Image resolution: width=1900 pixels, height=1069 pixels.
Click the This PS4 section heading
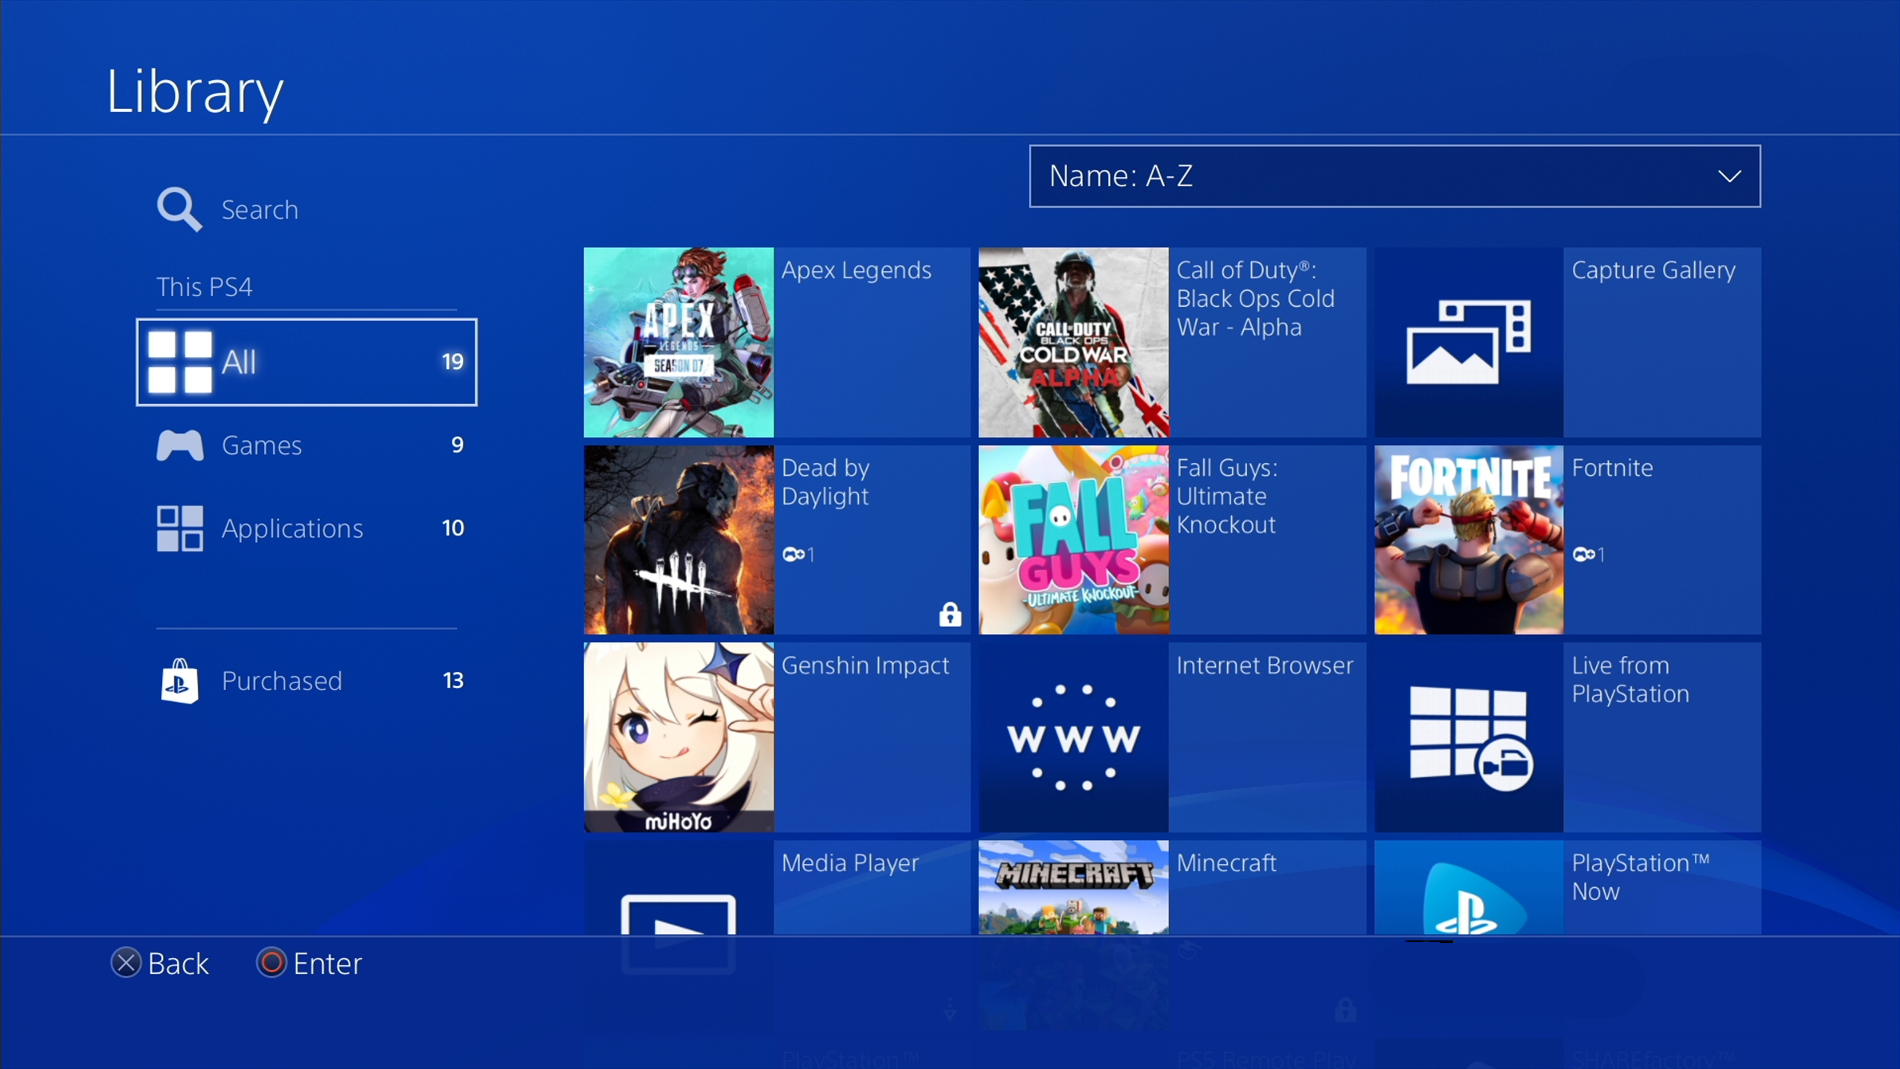pyautogui.click(x=204, y=287)
